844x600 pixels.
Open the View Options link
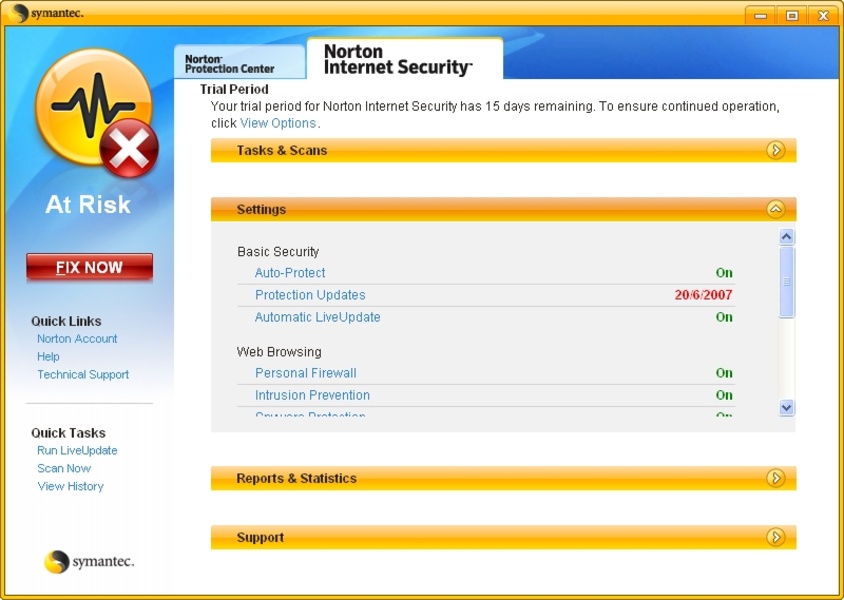pyautogui.click(x=278, y=123)
